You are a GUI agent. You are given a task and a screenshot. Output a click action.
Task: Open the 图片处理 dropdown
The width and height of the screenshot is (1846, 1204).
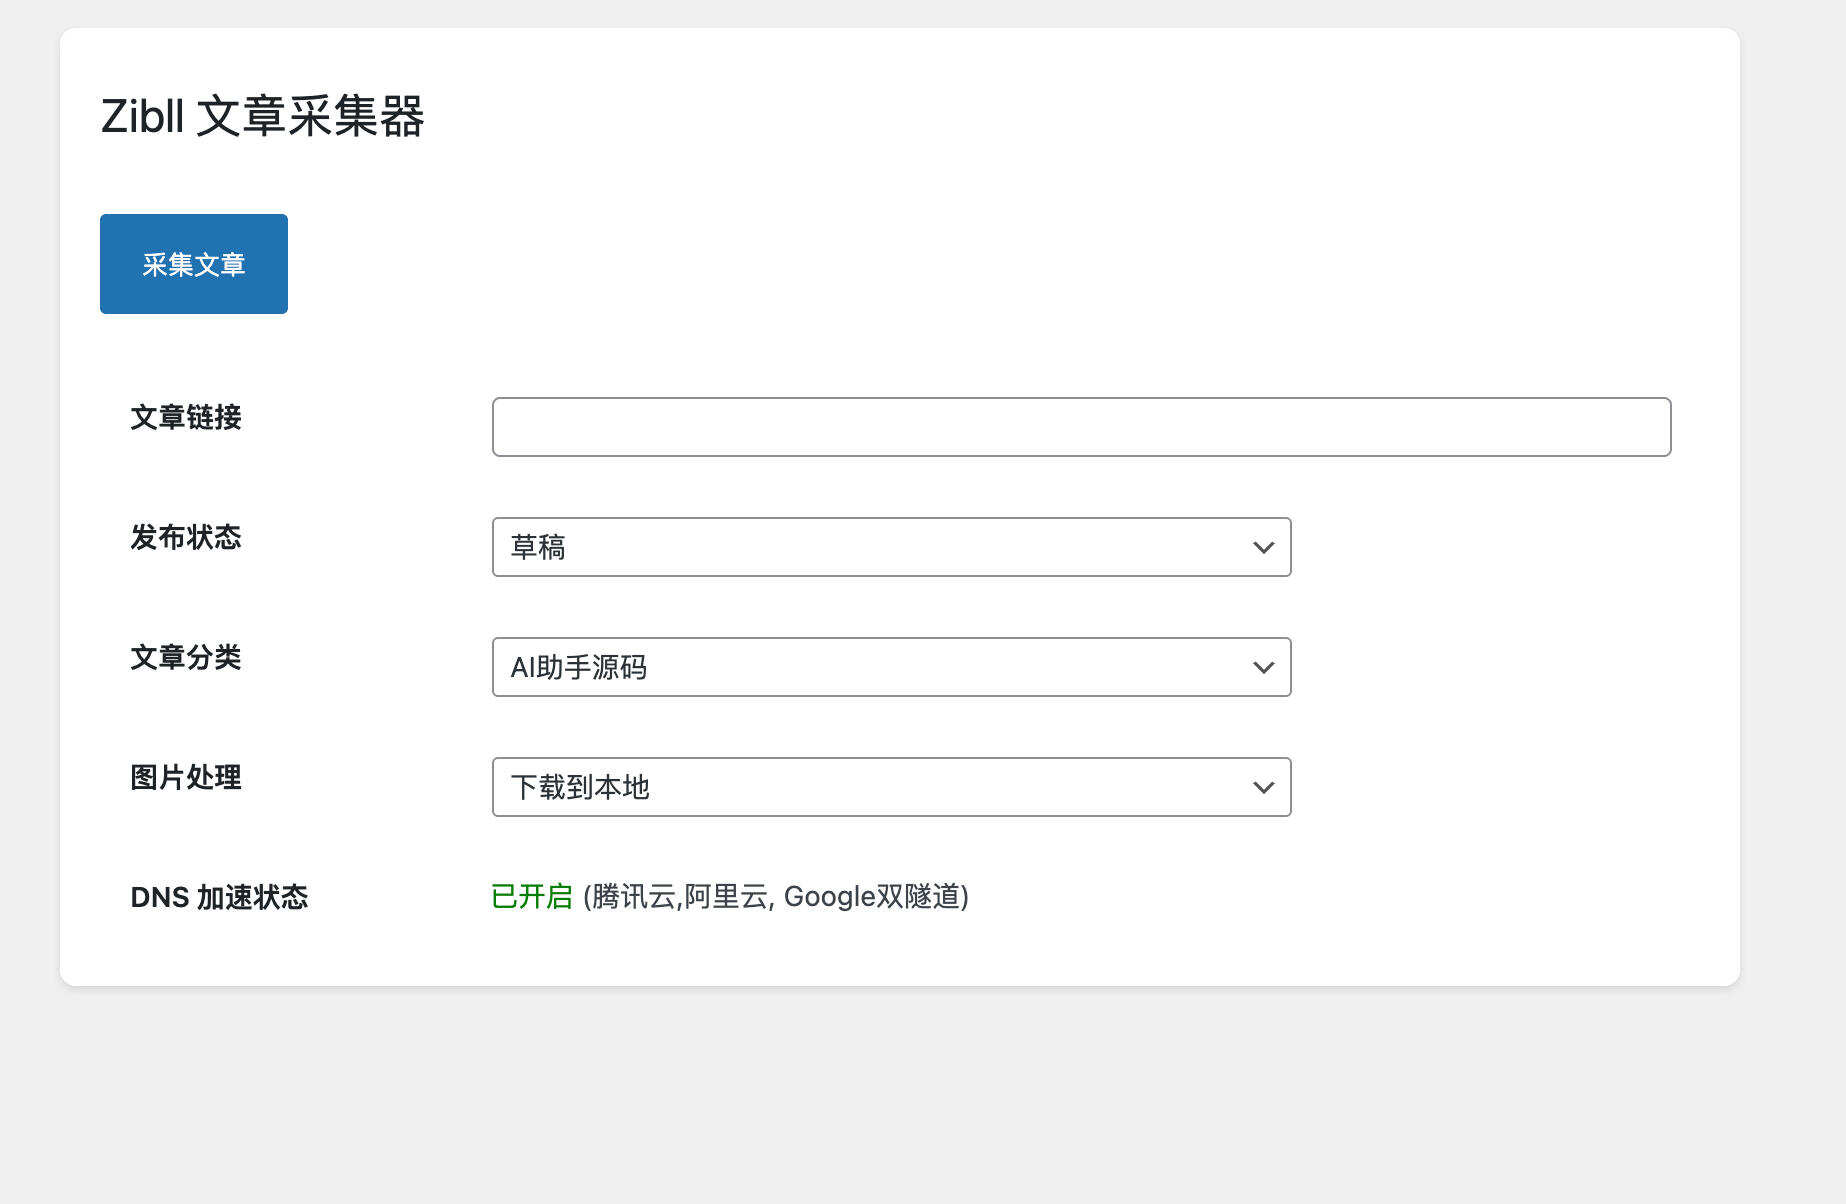coord(890,787)
